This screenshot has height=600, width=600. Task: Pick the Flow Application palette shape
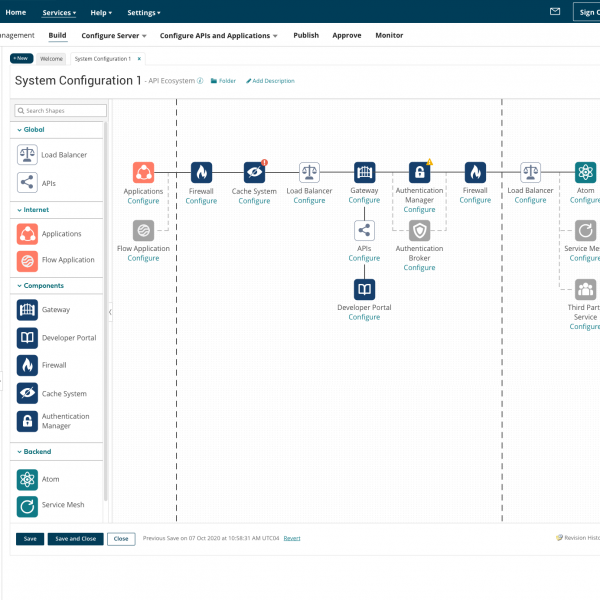pyautogui.click(x=27, y=261)
